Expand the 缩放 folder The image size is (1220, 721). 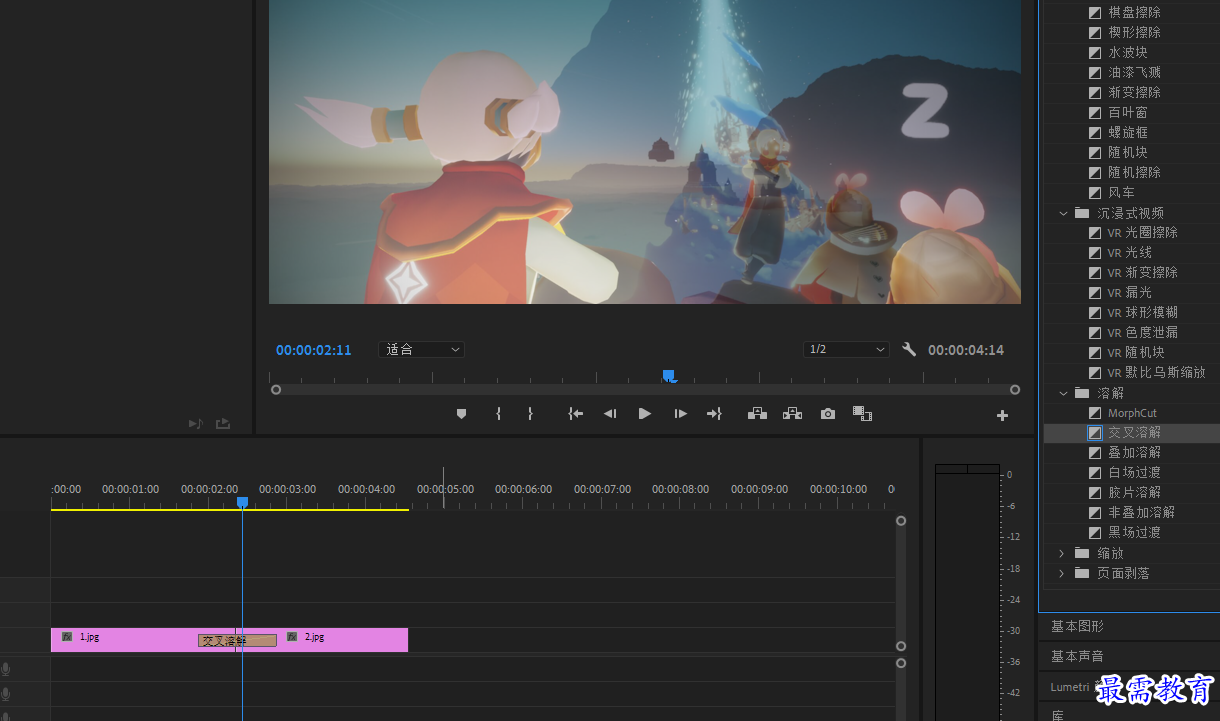pos(1063,553)
